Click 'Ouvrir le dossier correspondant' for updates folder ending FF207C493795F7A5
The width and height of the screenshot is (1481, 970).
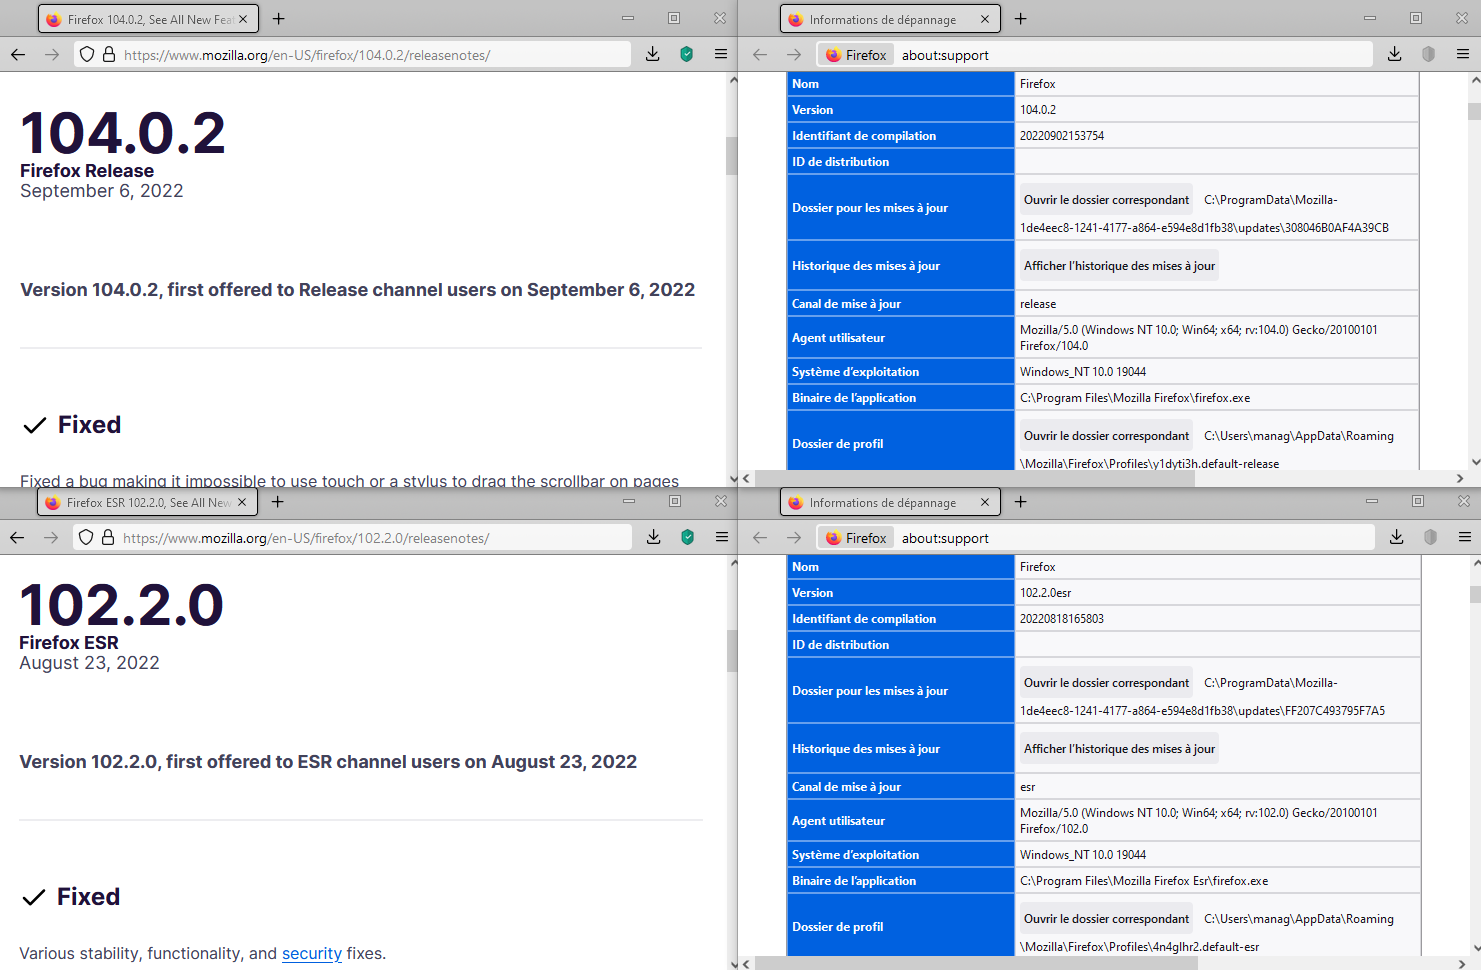pyautogui.click(x=1106, y=683)
